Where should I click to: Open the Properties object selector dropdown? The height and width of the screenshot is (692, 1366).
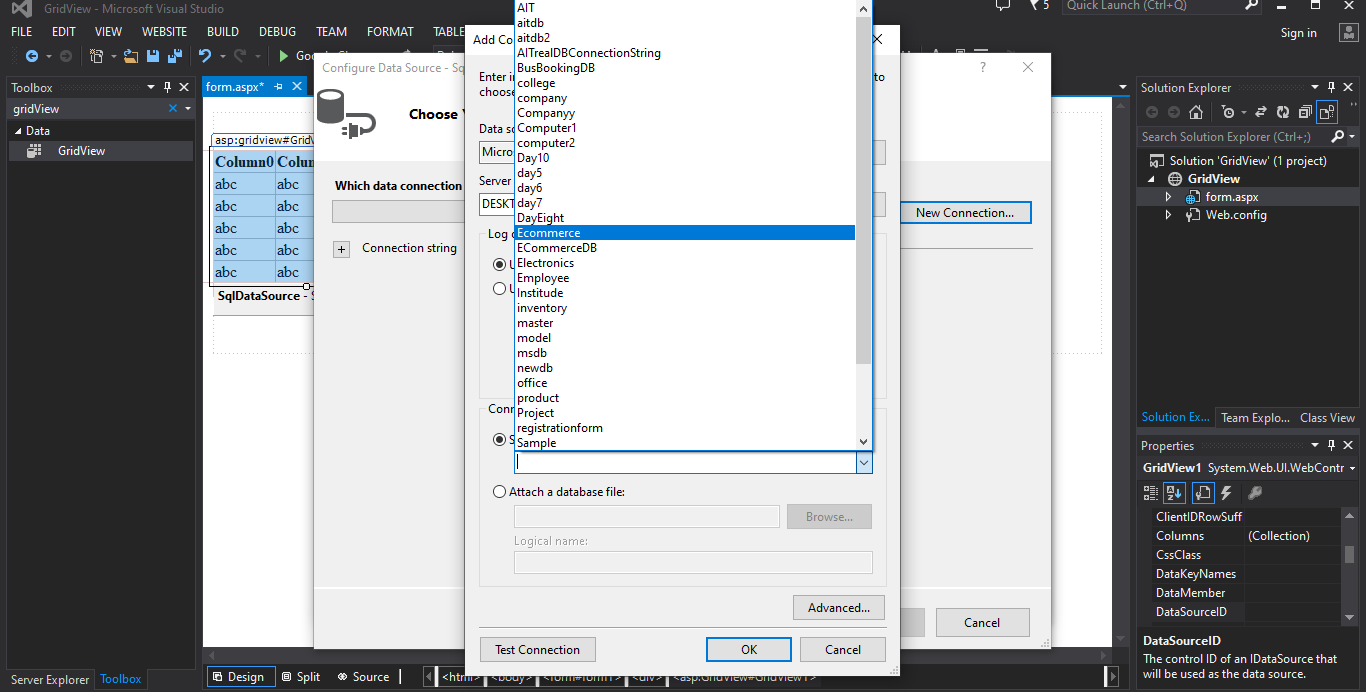pyautogui.click(x=1351, y=468)
